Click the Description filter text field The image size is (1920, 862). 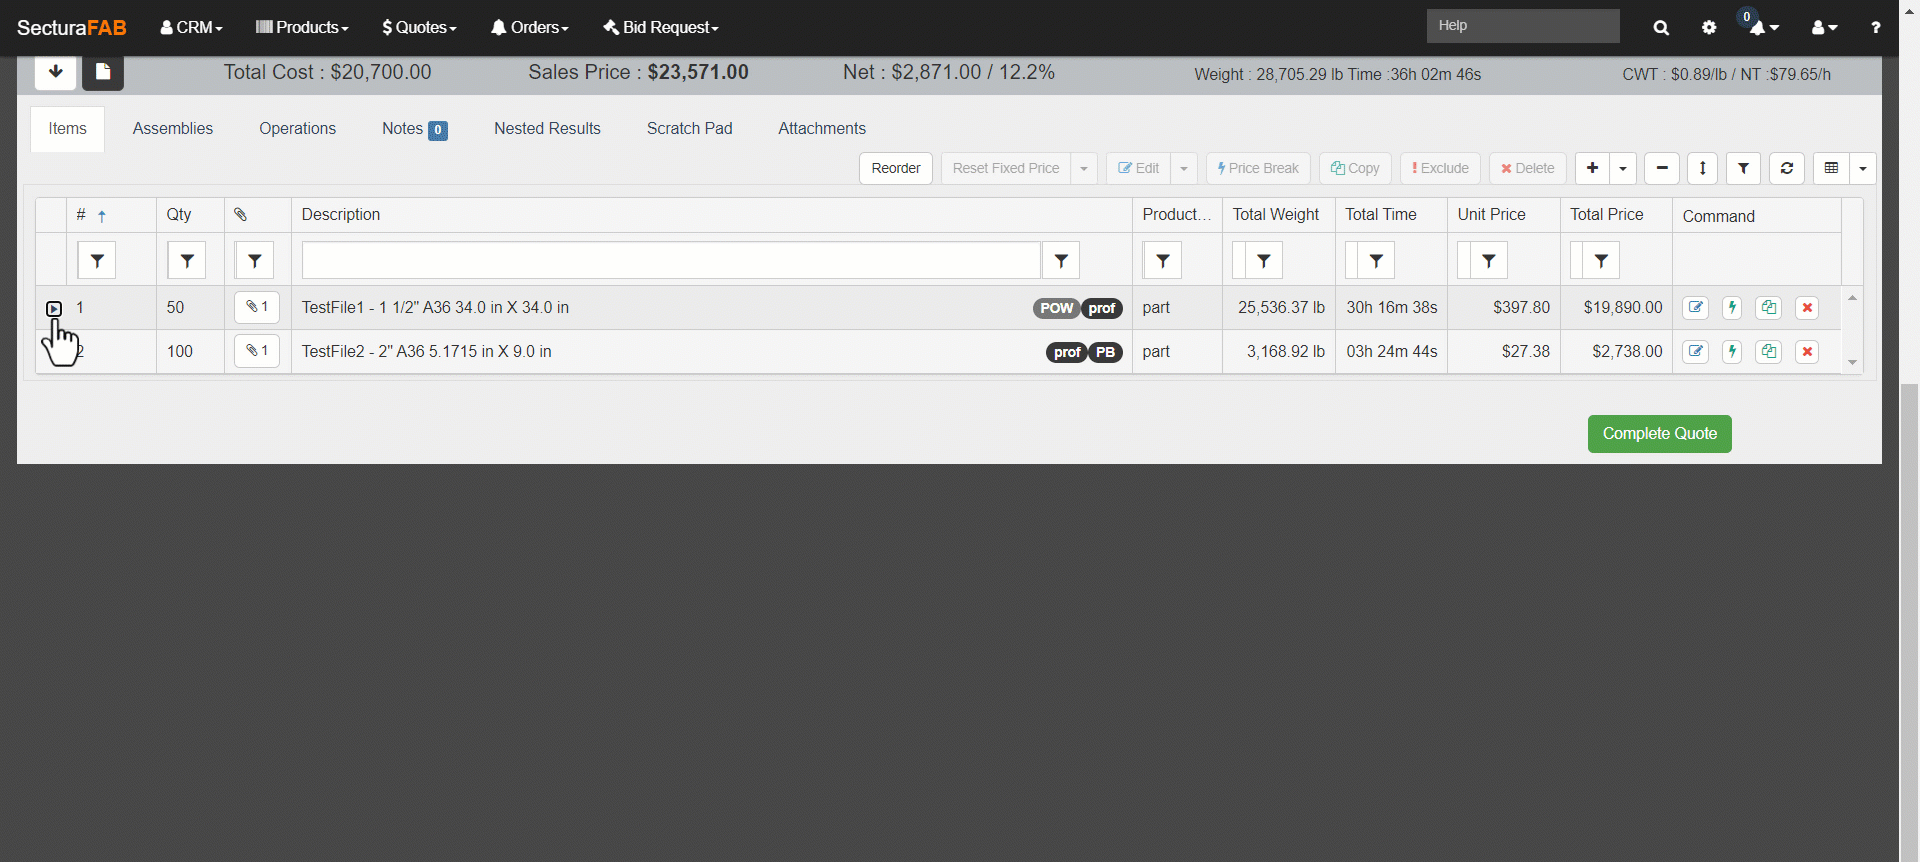point(670,261)
